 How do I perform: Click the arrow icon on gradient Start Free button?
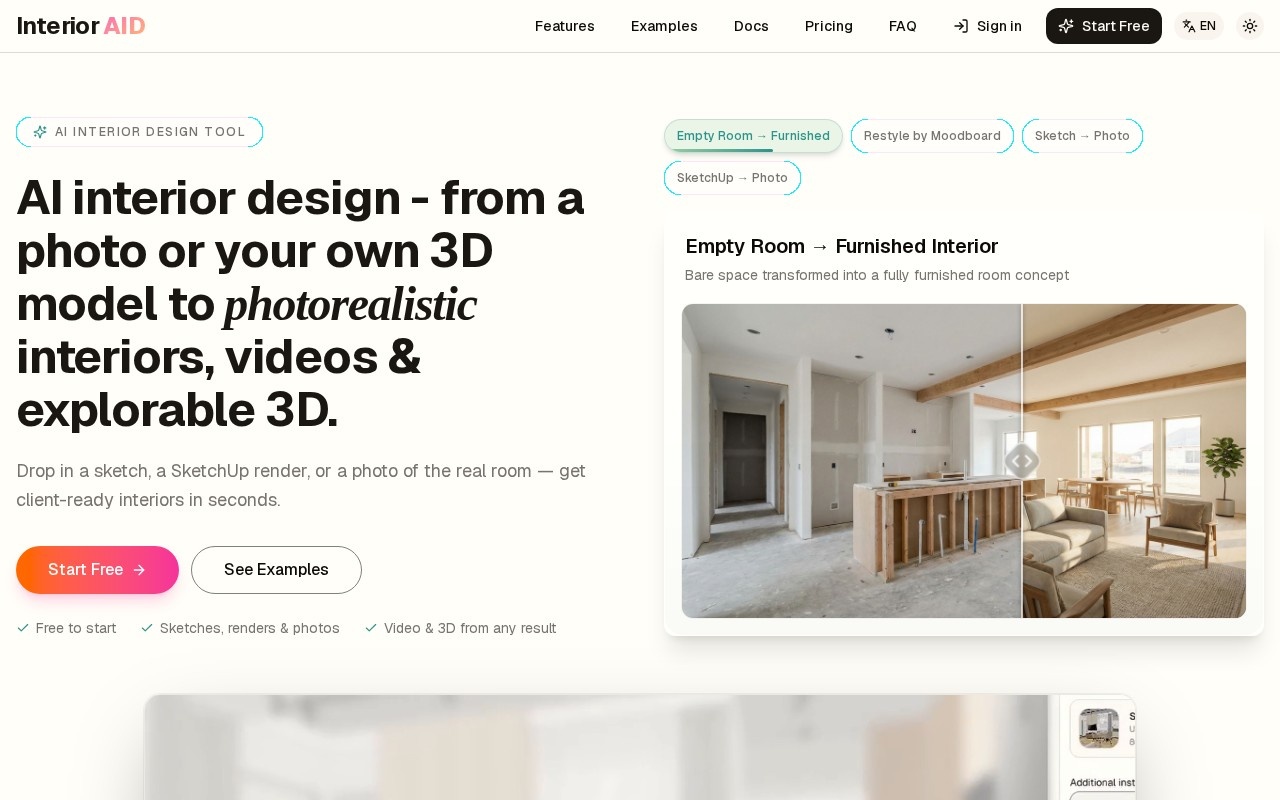[x=139, y=570]
